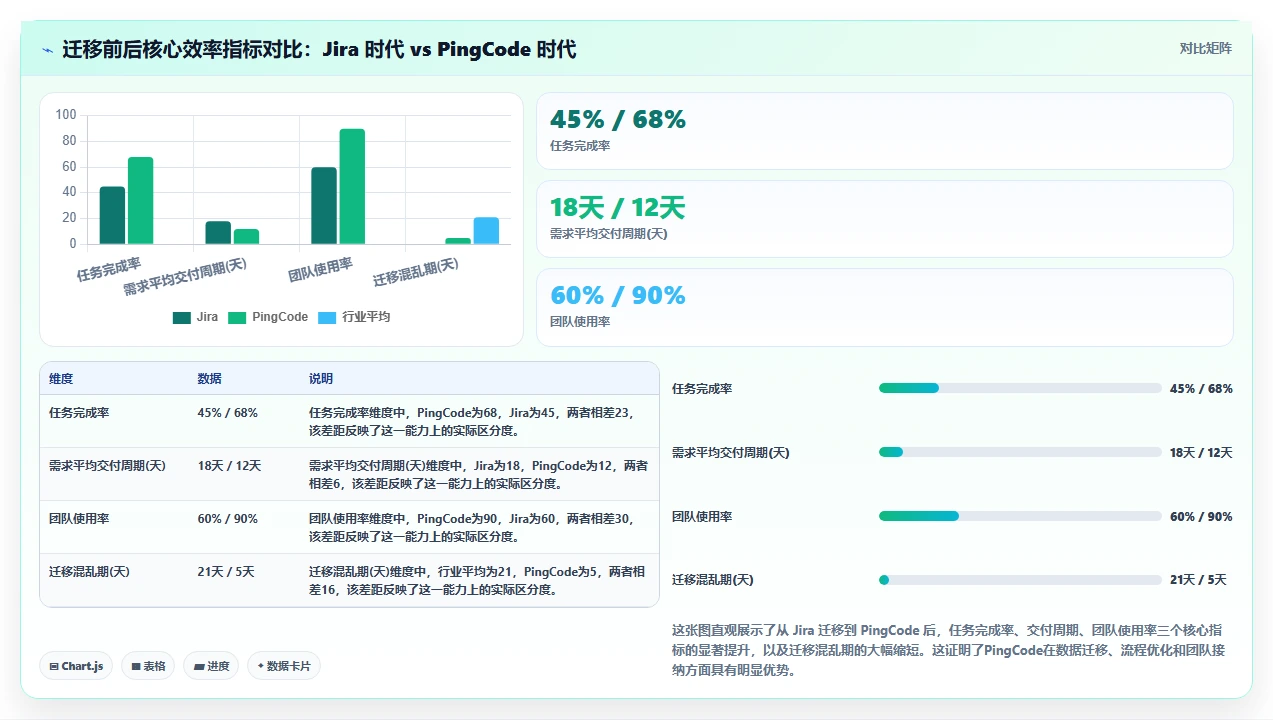This screenshot has width=1273, height=720.
Task: Click the summary paragraph starting 这张图直观展示了
Action: tap(947, 651)
